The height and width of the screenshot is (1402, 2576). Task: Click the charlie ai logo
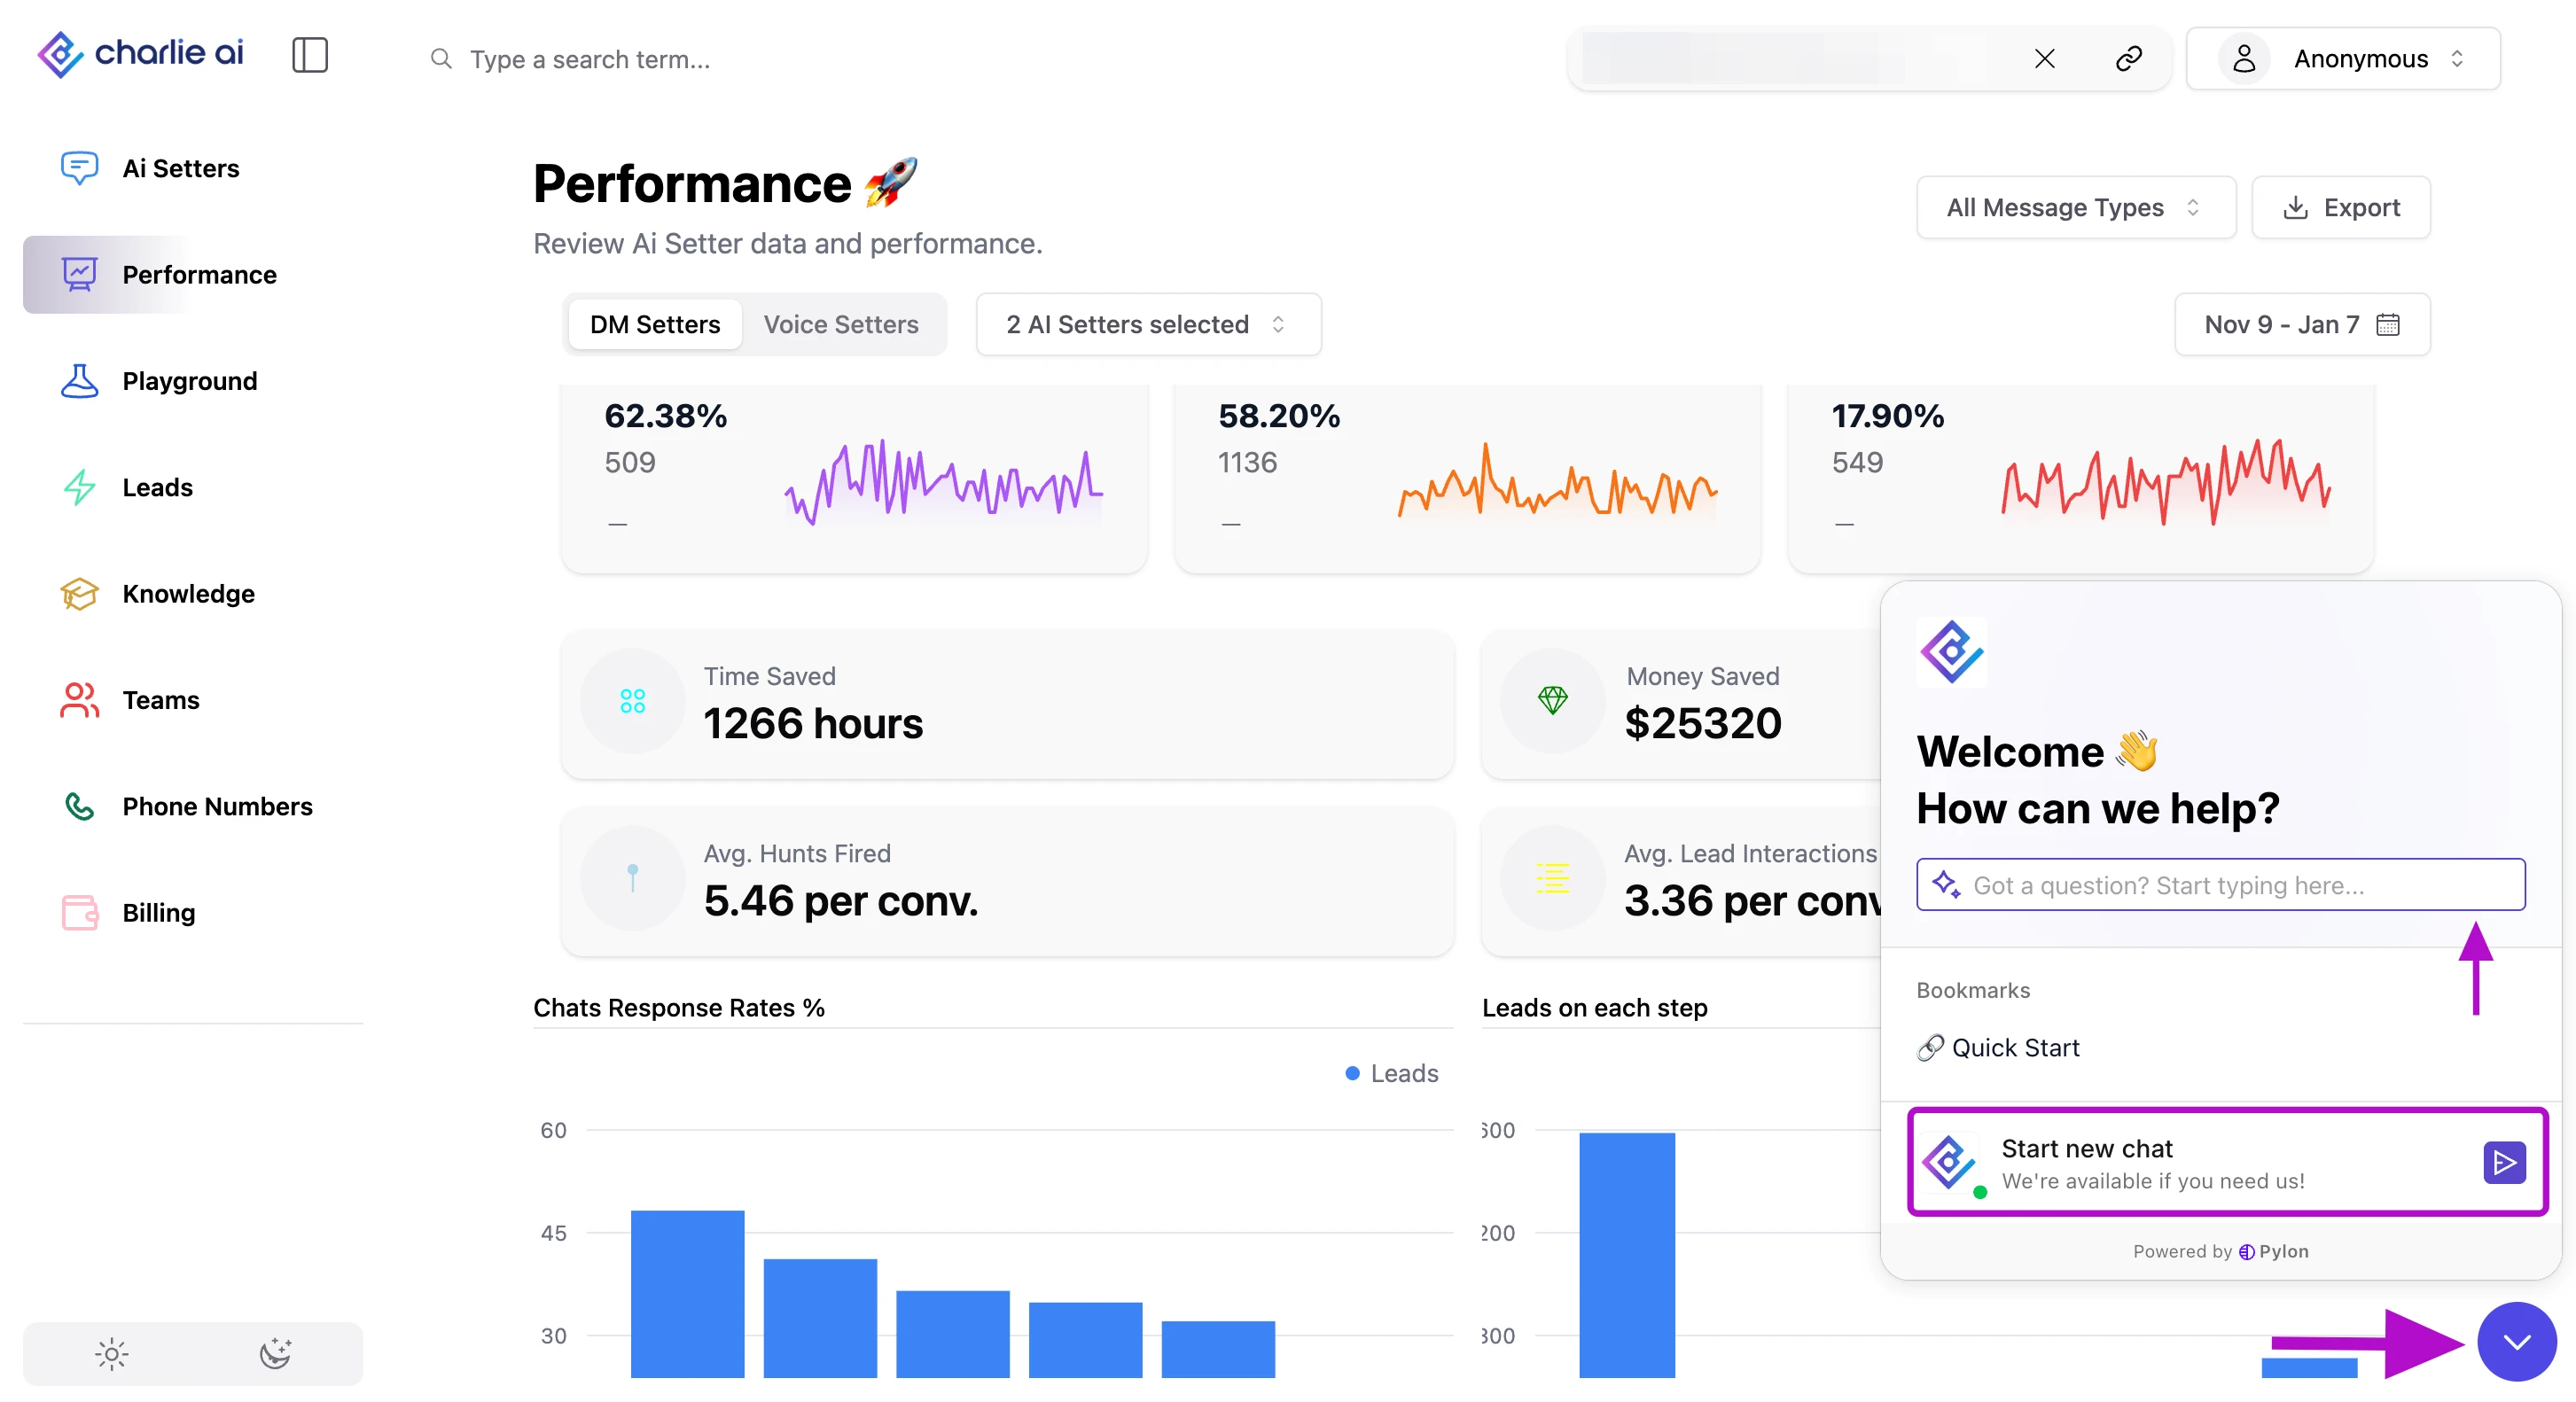[141, 53]
